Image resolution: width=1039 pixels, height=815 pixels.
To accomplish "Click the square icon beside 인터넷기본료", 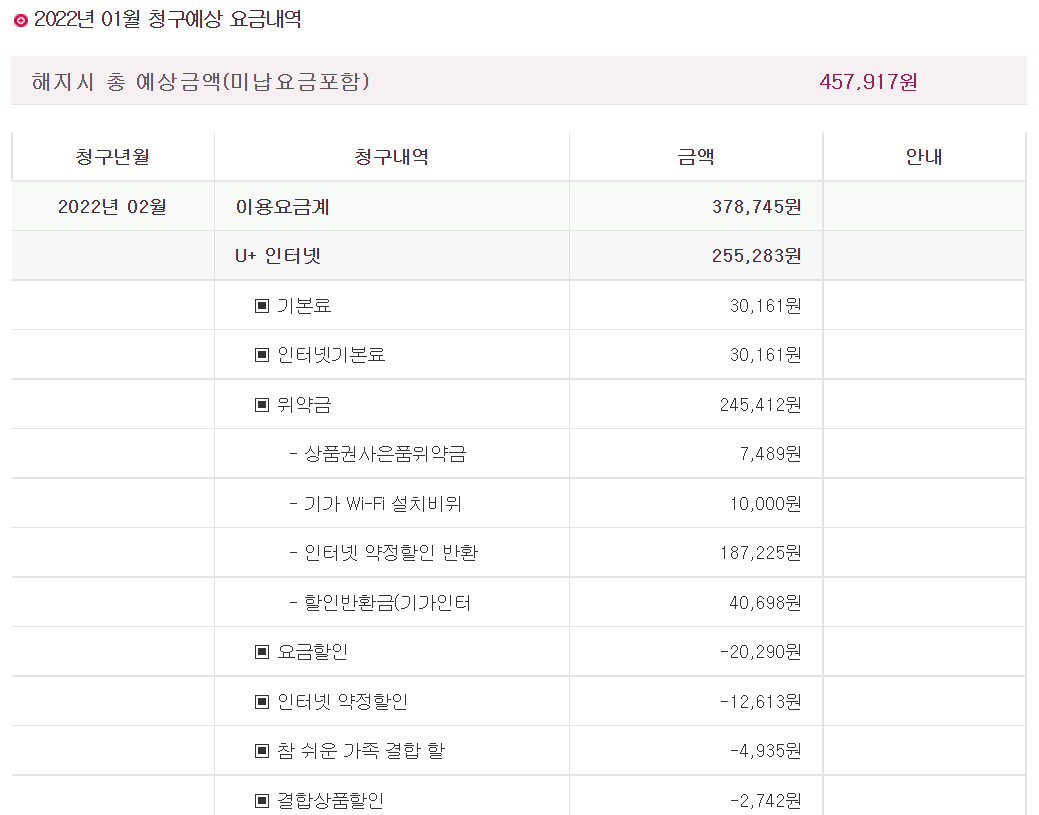I will point(262,355).
